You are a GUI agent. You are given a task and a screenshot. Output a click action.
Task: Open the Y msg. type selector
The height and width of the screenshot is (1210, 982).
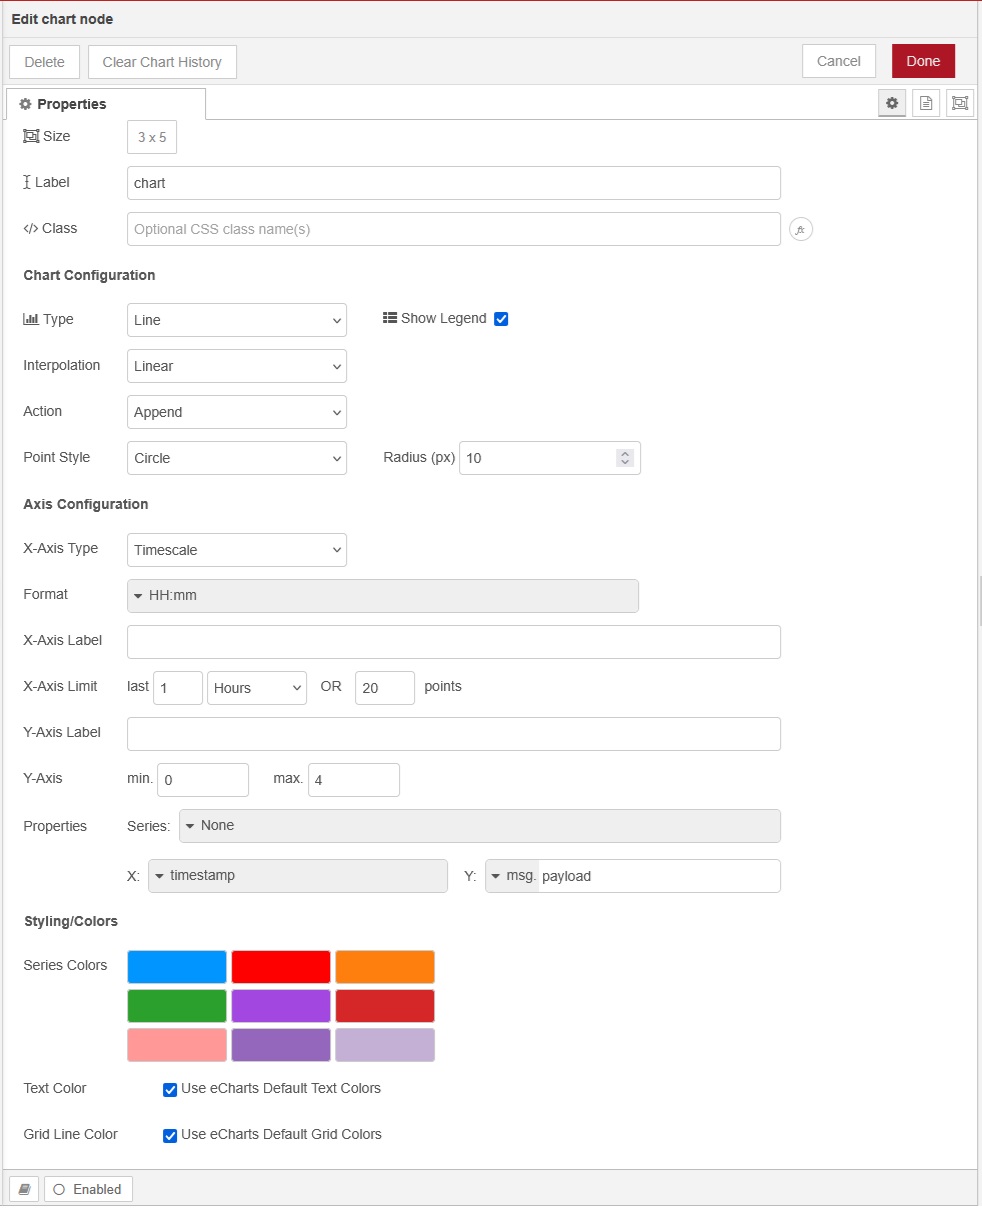513,876
